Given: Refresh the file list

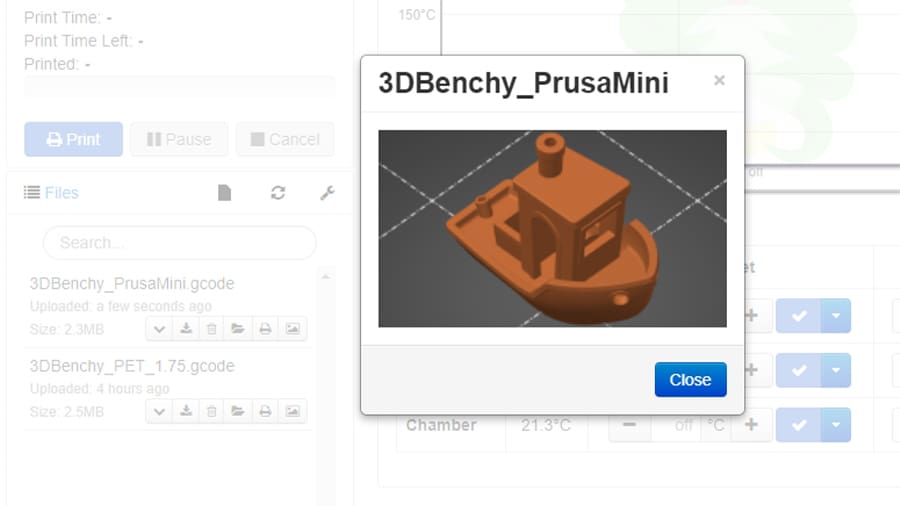Looking at the screenshot, I should (278, 193).
